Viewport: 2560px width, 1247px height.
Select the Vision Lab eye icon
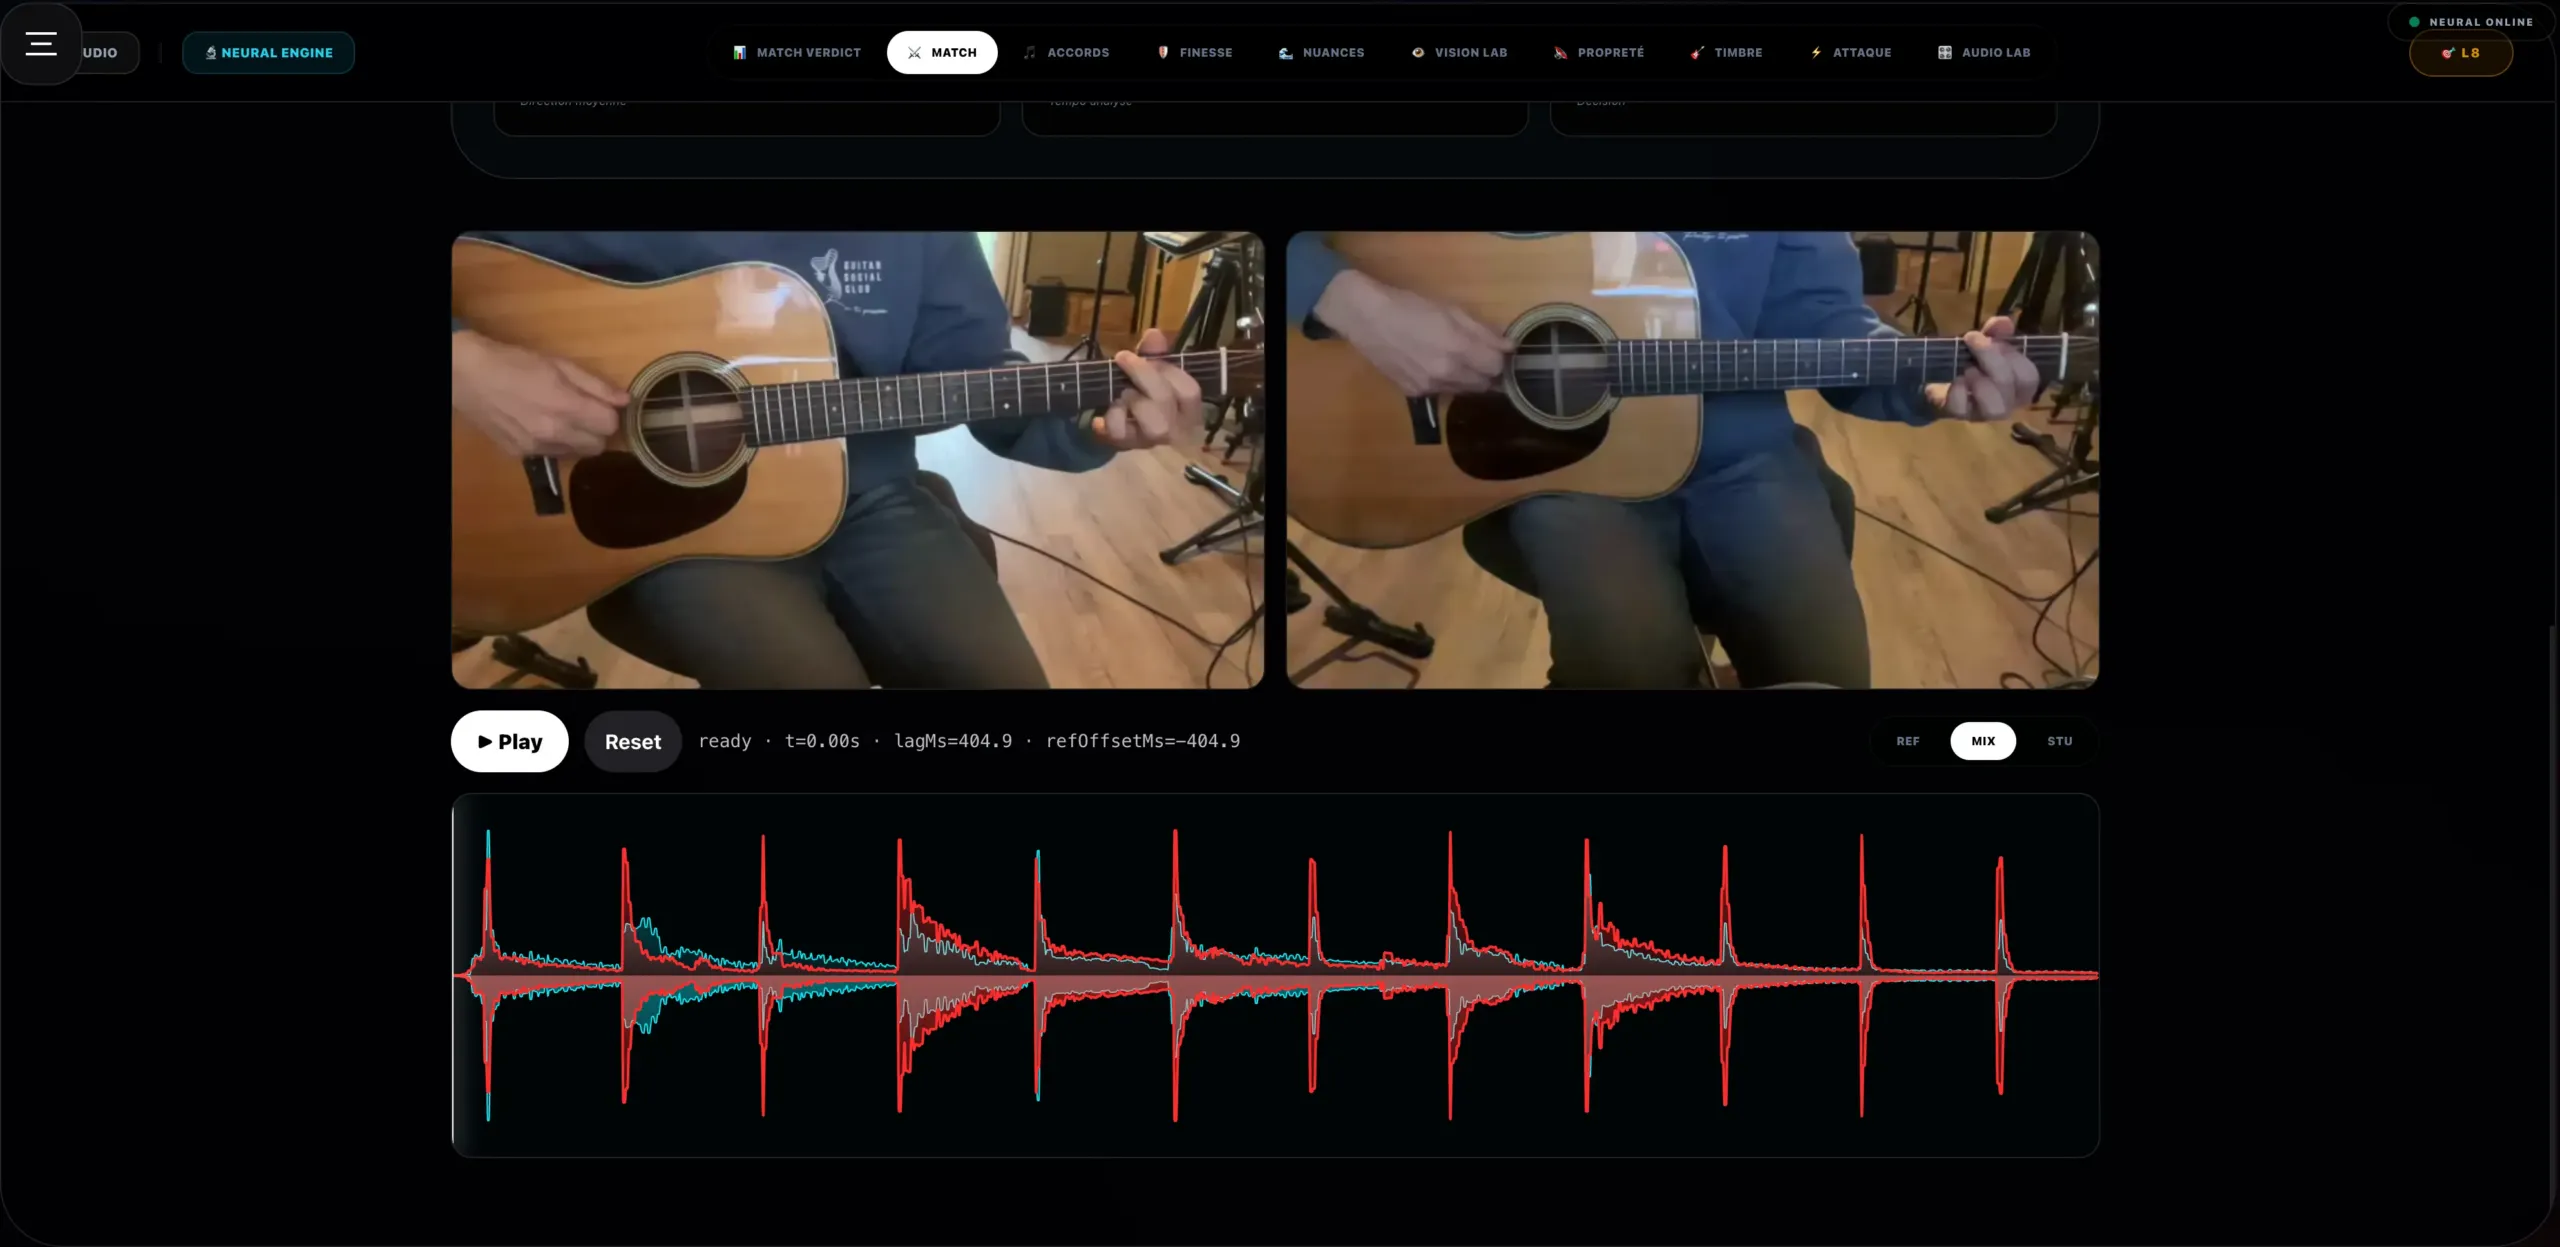click(x=1419, y=52)
